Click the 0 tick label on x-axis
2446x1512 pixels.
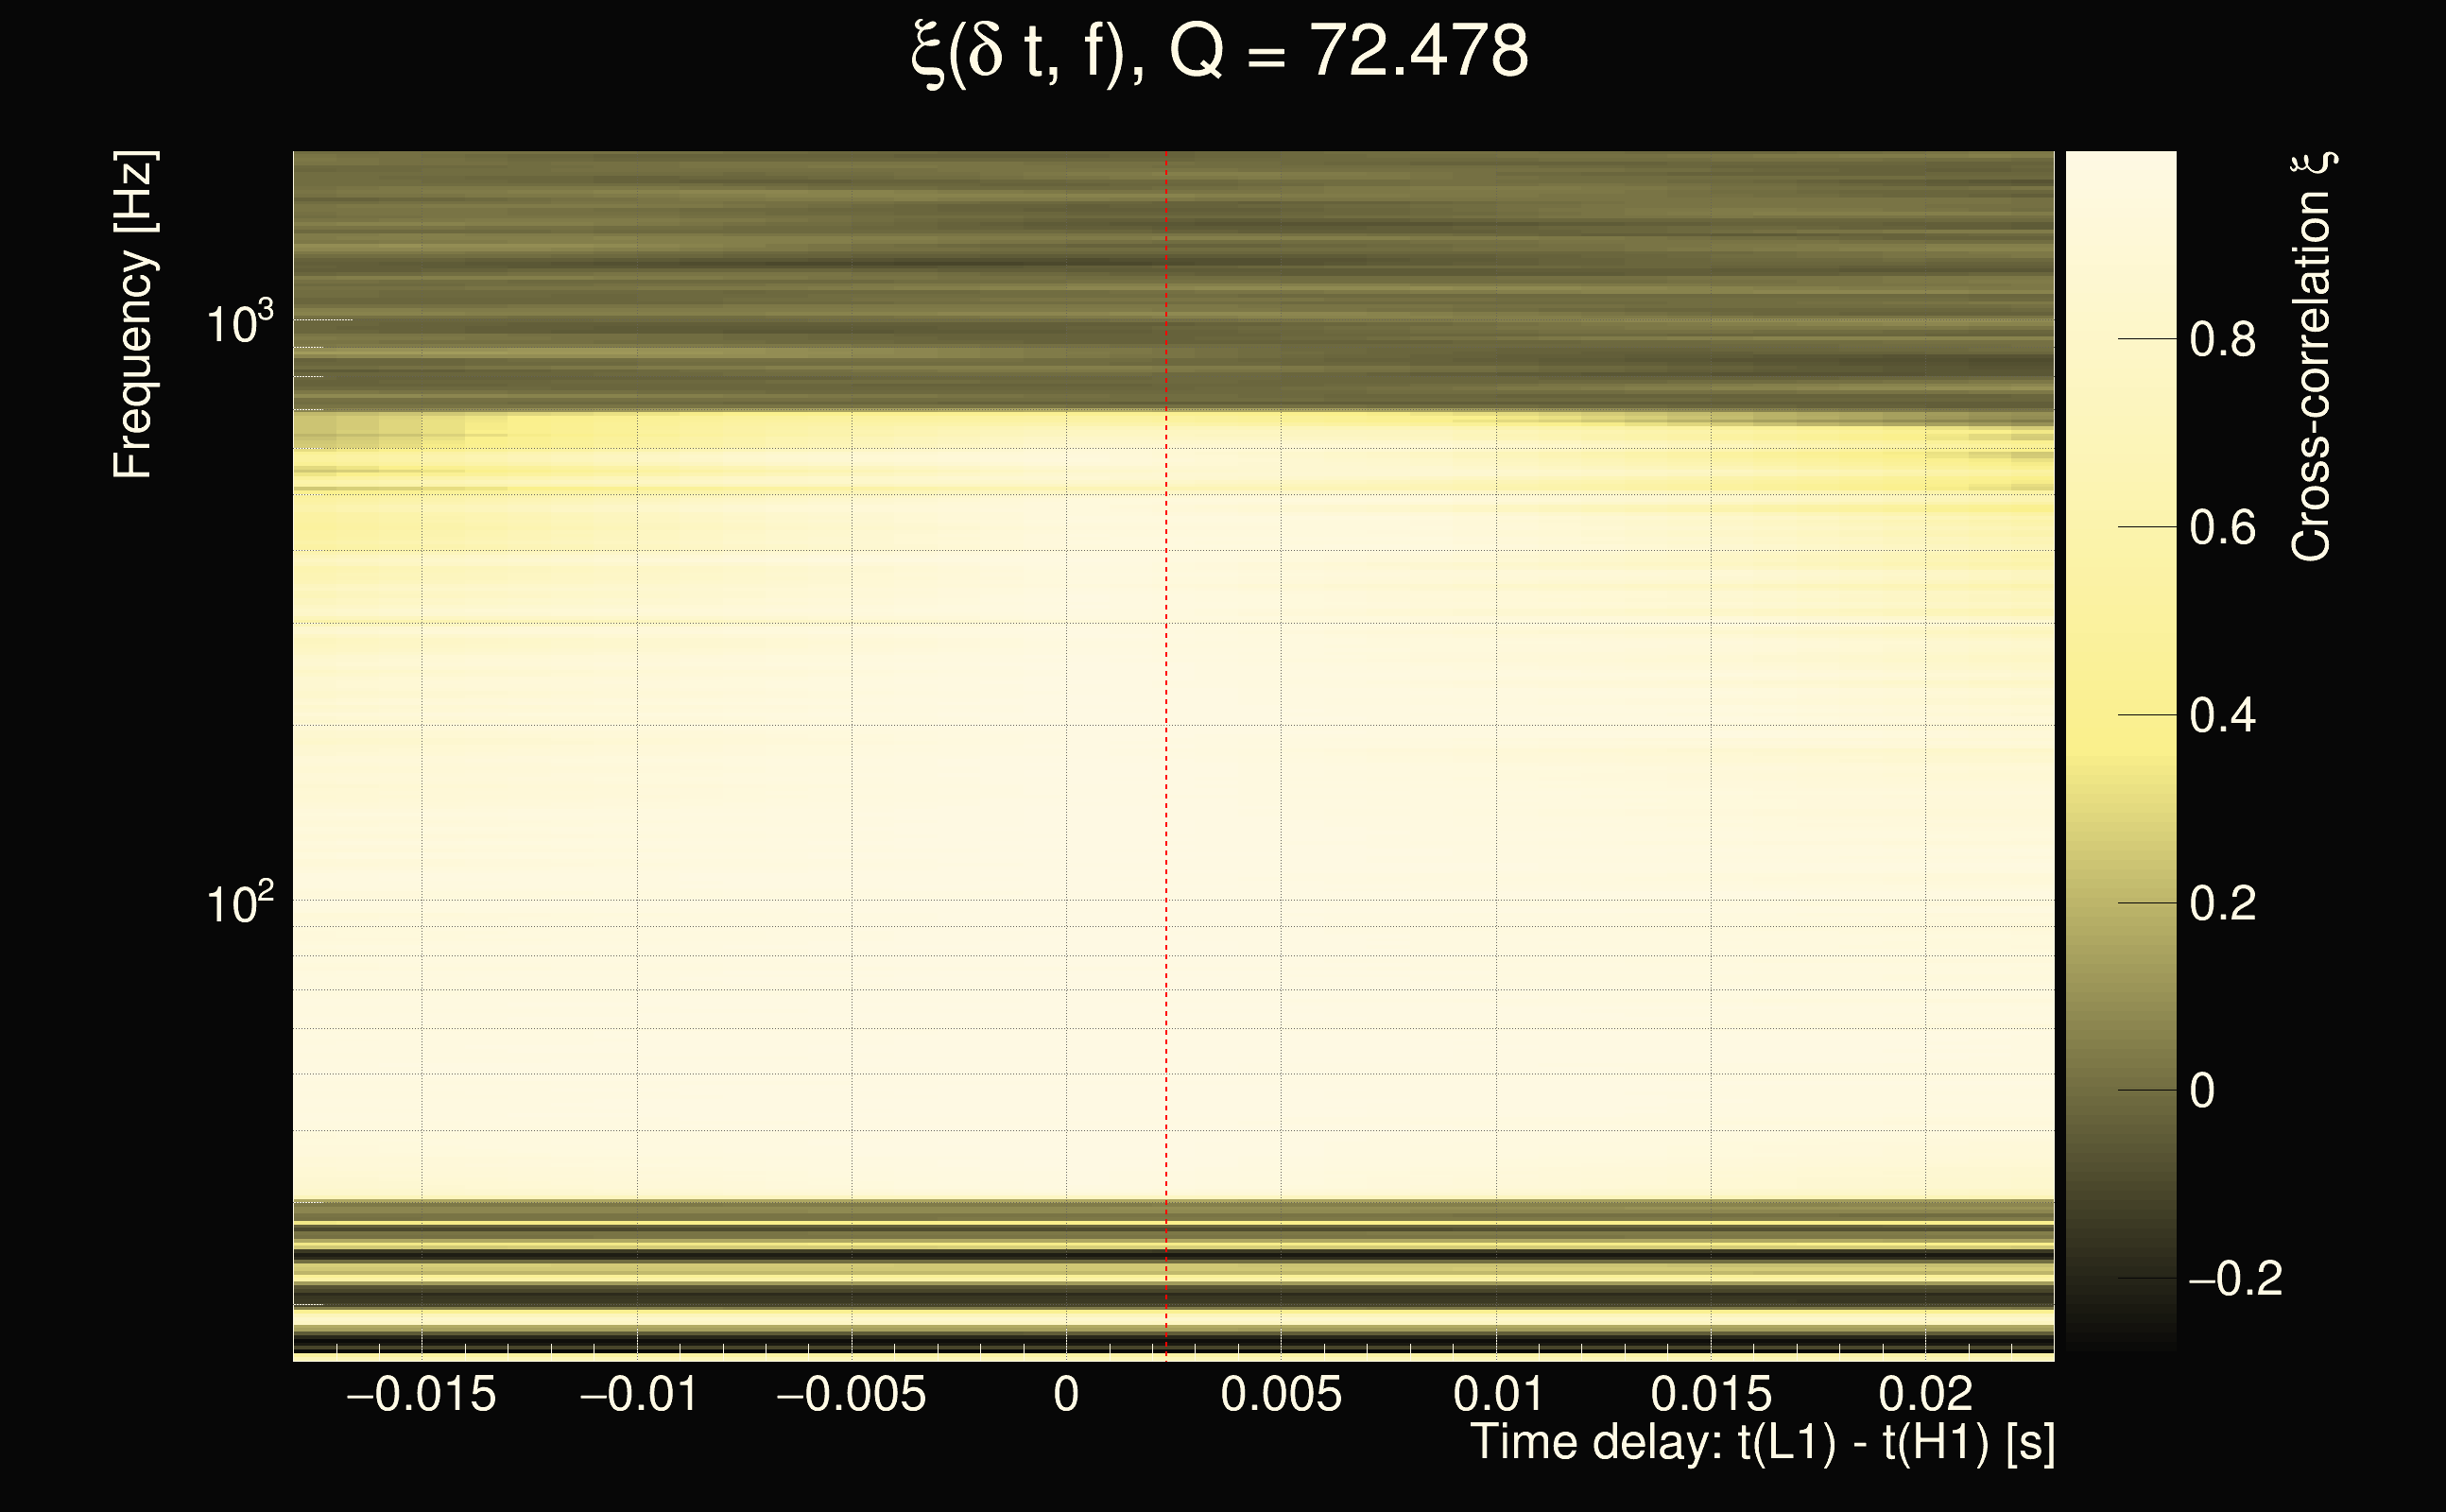(1066, 1394)
